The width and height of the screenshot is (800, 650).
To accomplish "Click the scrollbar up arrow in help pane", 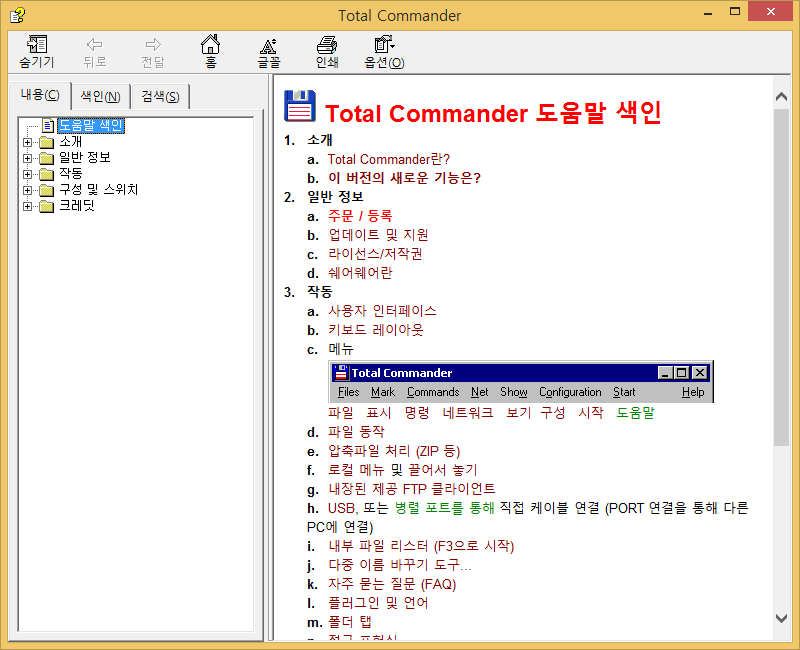I will (x=781, y=96).
